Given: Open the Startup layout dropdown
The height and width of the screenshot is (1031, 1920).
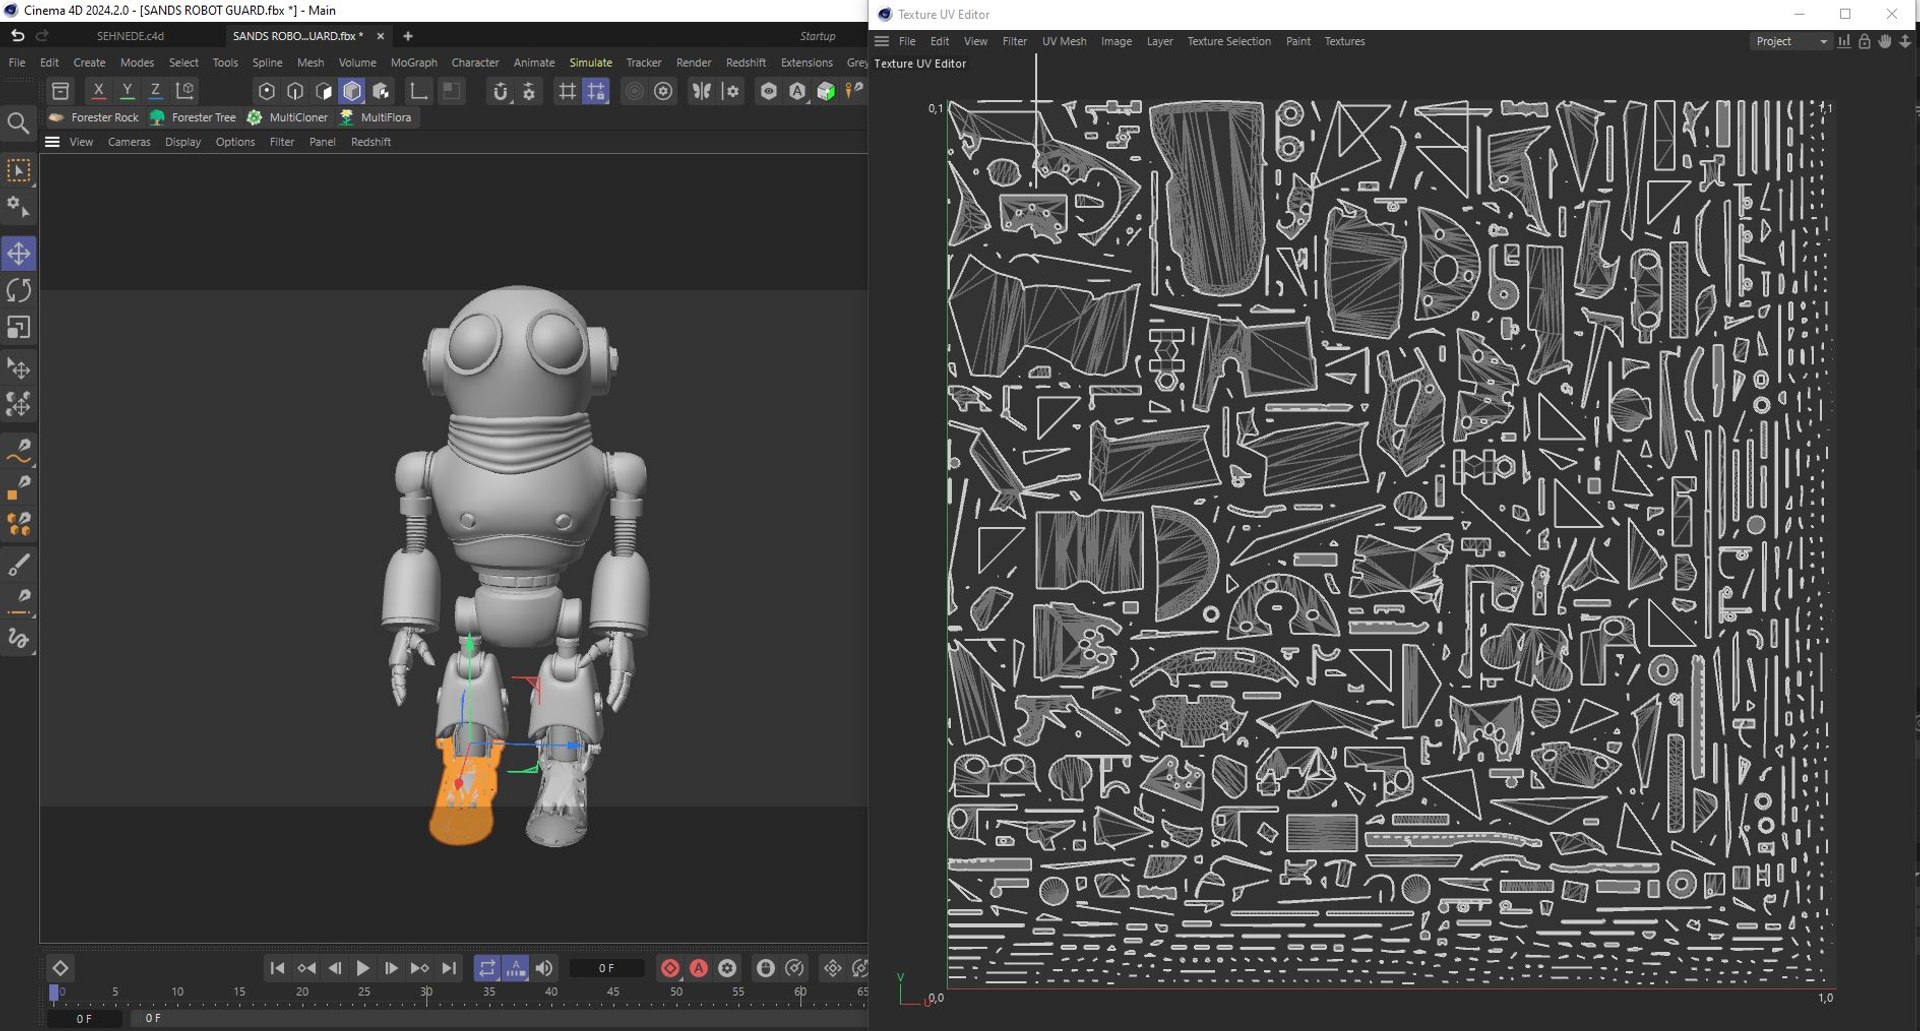Looking at the screenshot, I should (x=817, y=36).
